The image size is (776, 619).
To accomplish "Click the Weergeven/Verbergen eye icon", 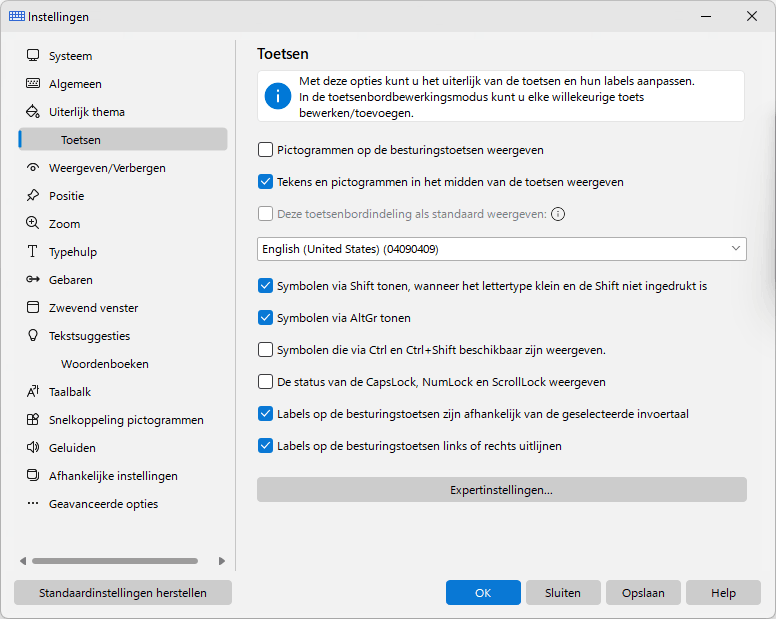I will tap(33, 167).
